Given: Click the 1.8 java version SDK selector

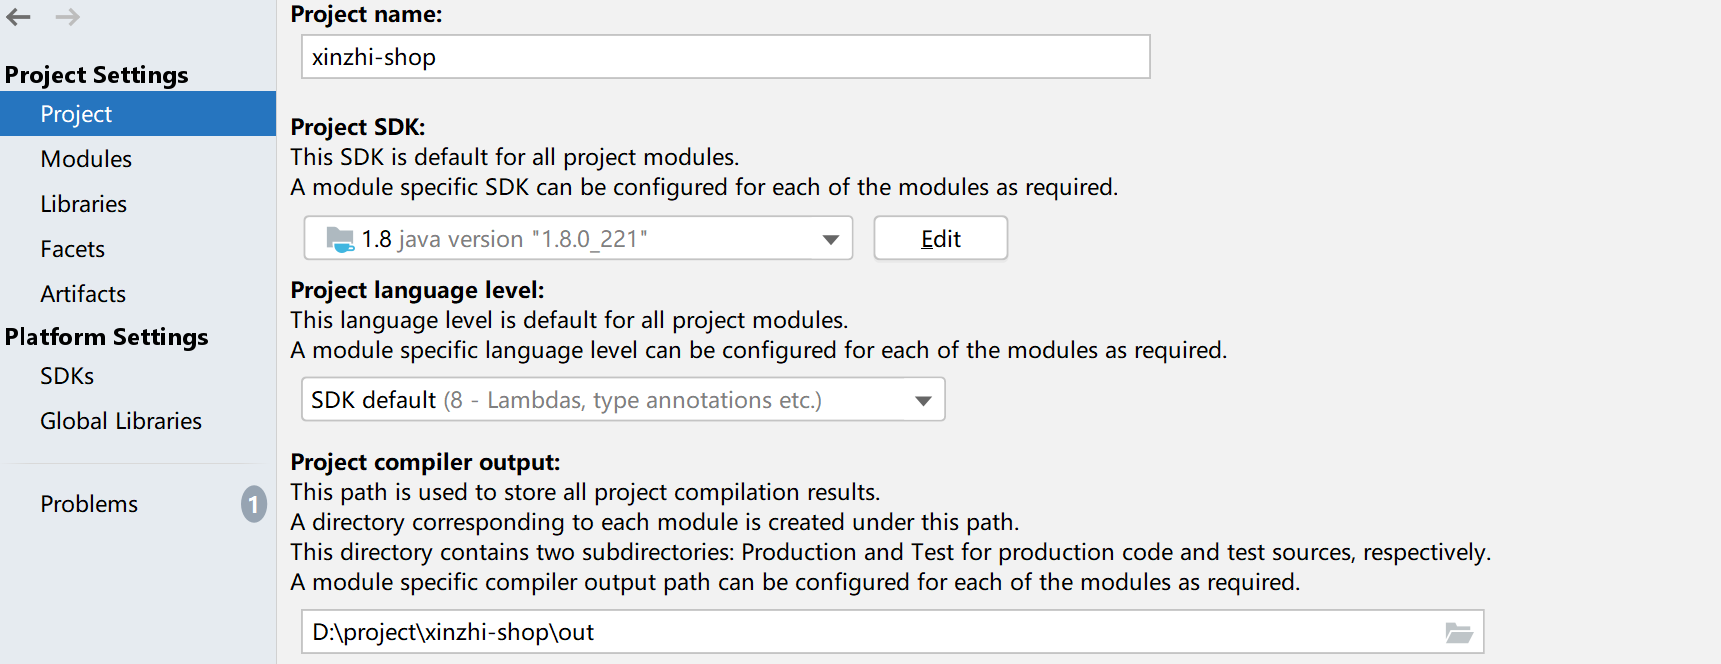Looking at the screenshot, I should tap(578, 238).
